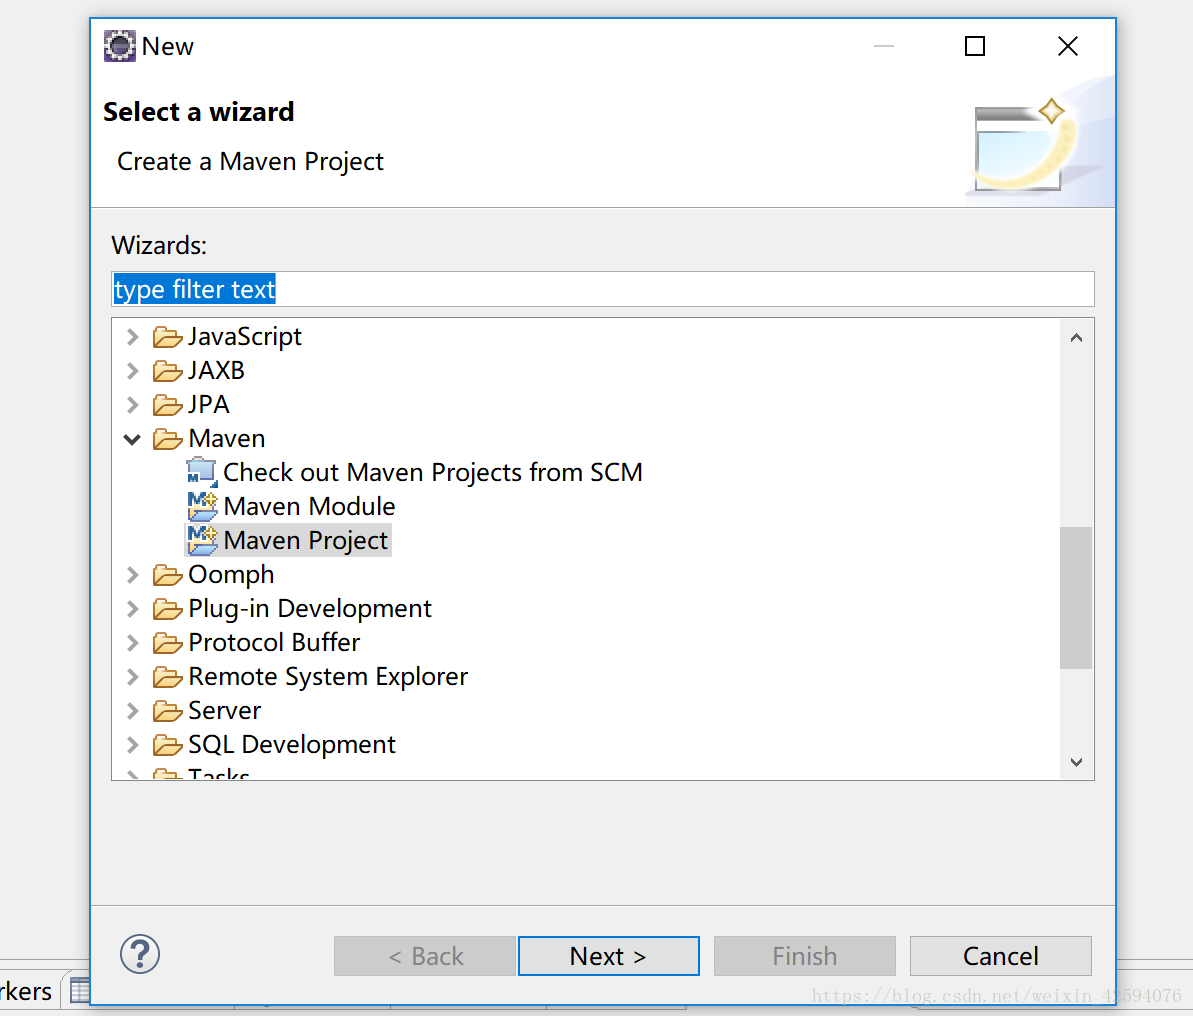Screen dimensions: 1193x1016
Task: Expand the Remote System Explorer category
Action: (132, 677)
